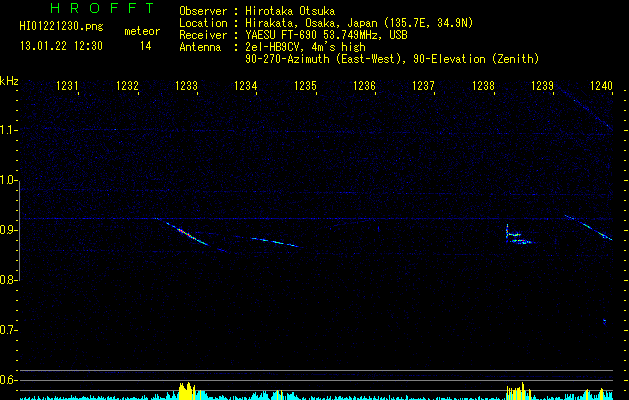Click the Receiver YAESU FT-690 line
This screenshot has height=400, width=629.
293,35
